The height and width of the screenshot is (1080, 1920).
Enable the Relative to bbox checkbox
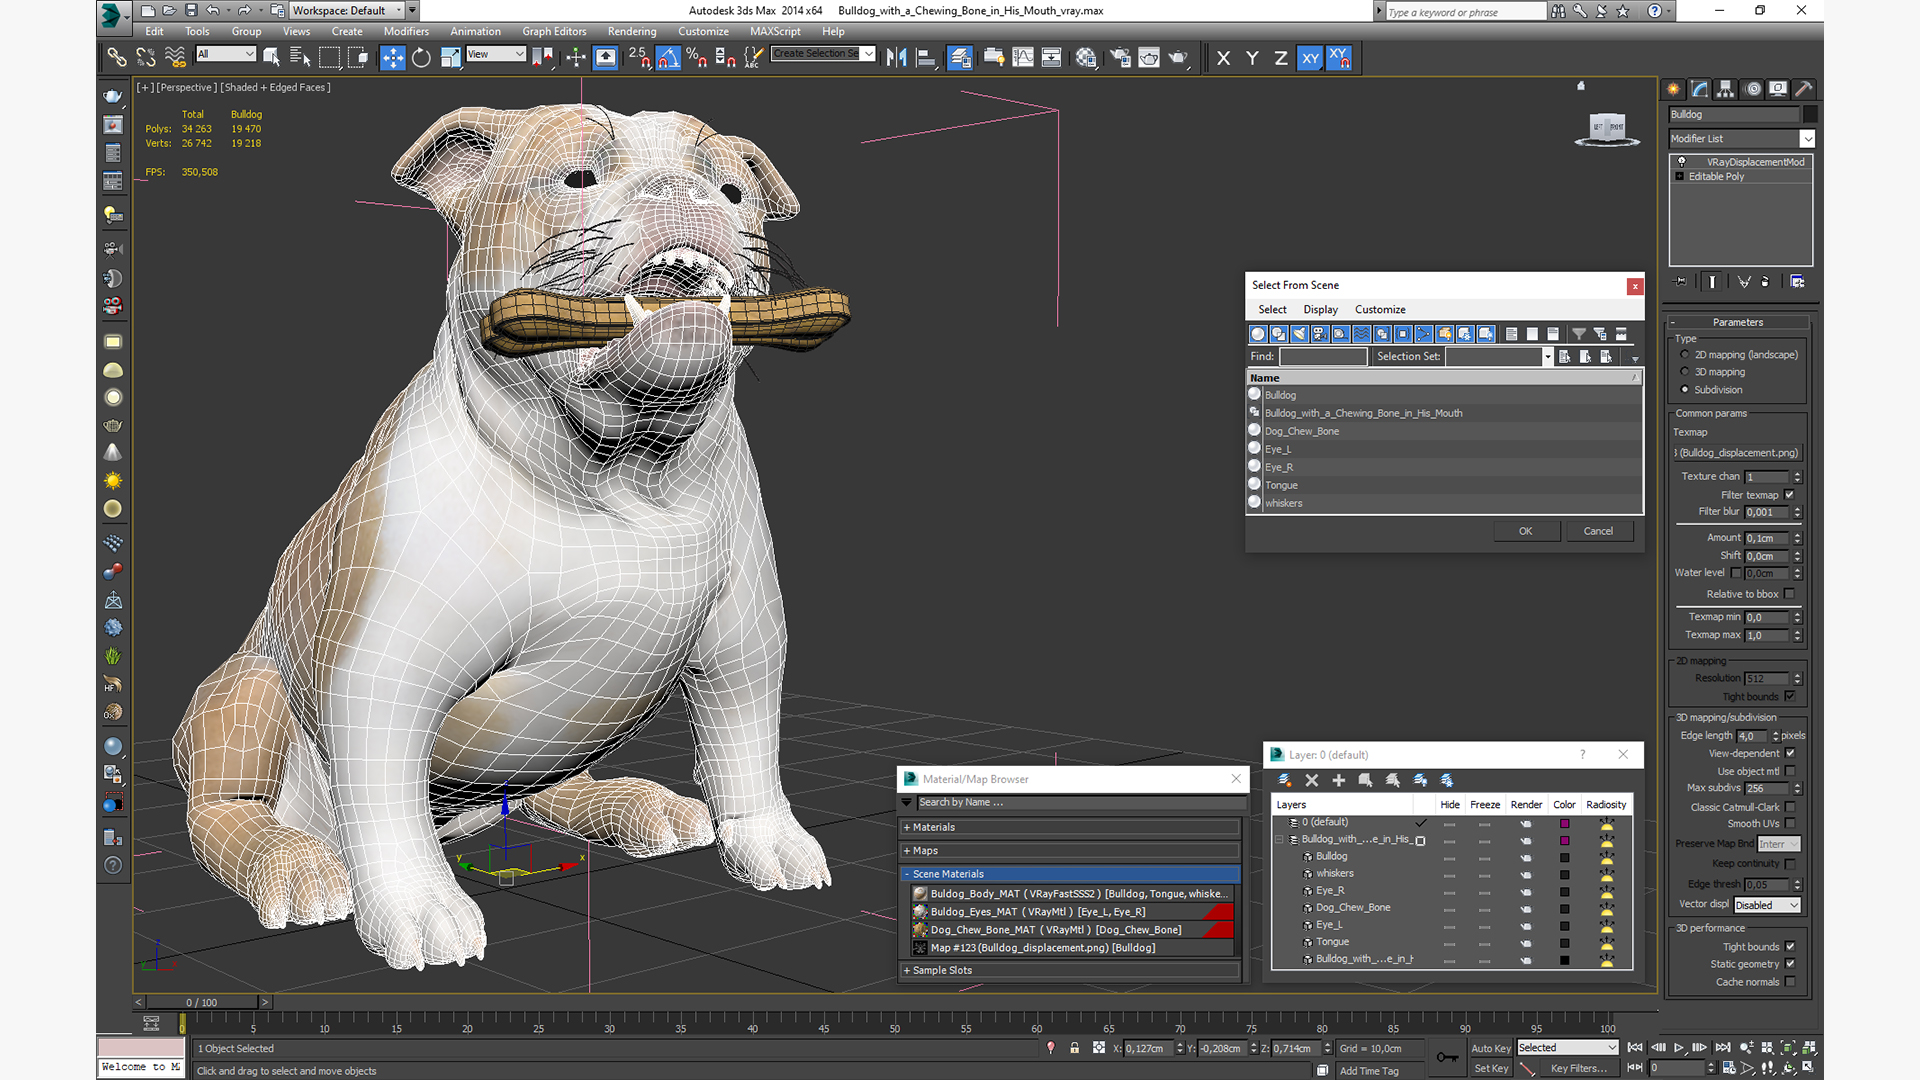pyautogui.click(x=1790, y=594)
